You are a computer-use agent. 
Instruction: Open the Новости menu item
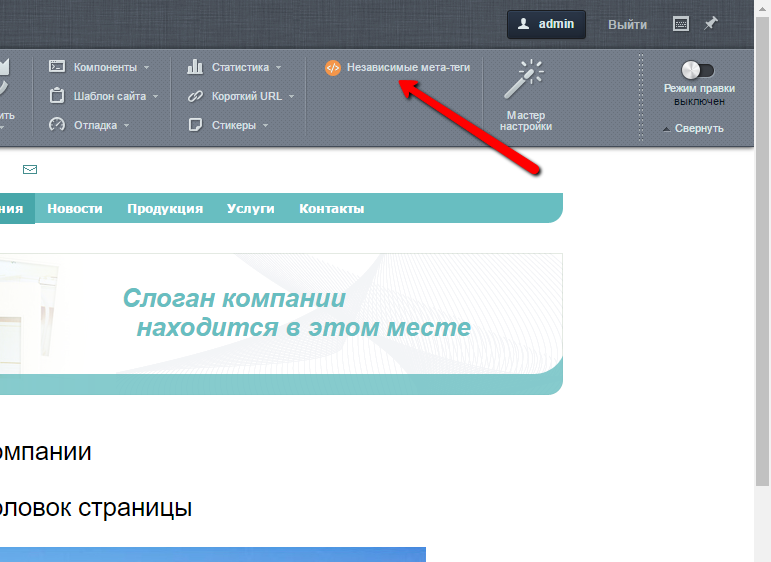(x=75, y=208)
